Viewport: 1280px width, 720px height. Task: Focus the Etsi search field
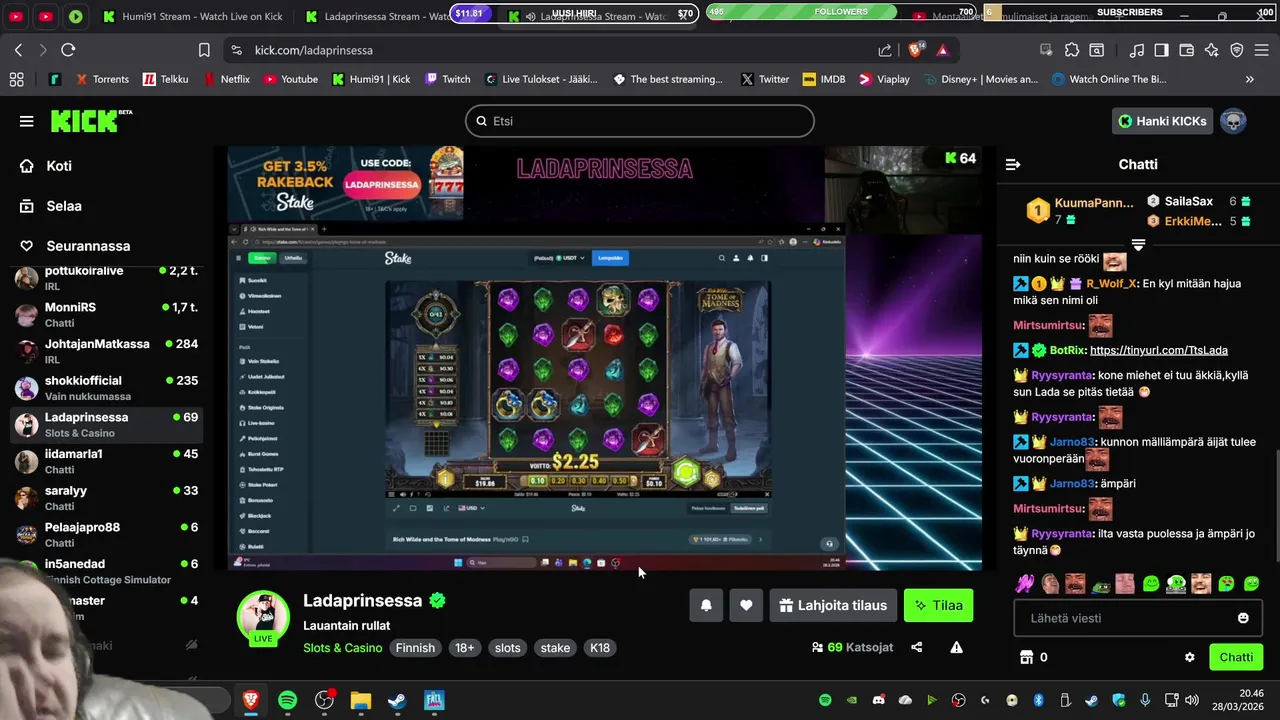tap(639, 121)
